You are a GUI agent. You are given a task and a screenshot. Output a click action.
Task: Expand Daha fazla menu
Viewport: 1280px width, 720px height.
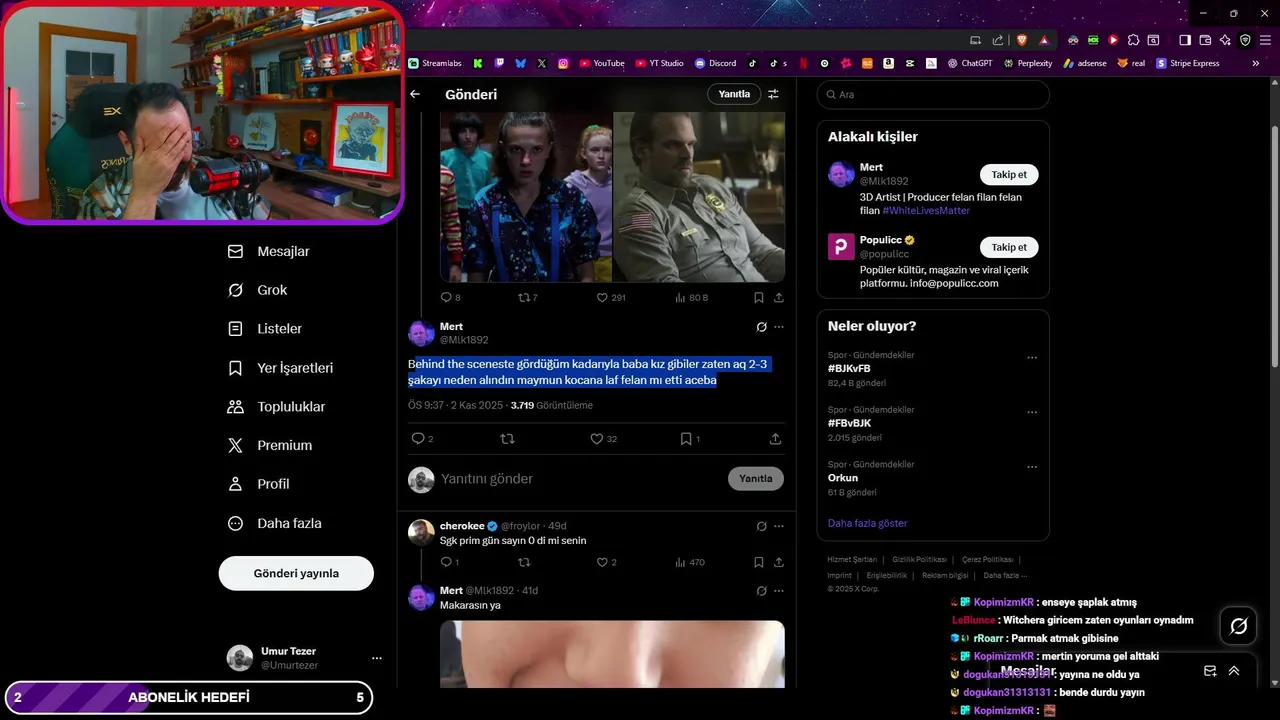coord(275,523)
